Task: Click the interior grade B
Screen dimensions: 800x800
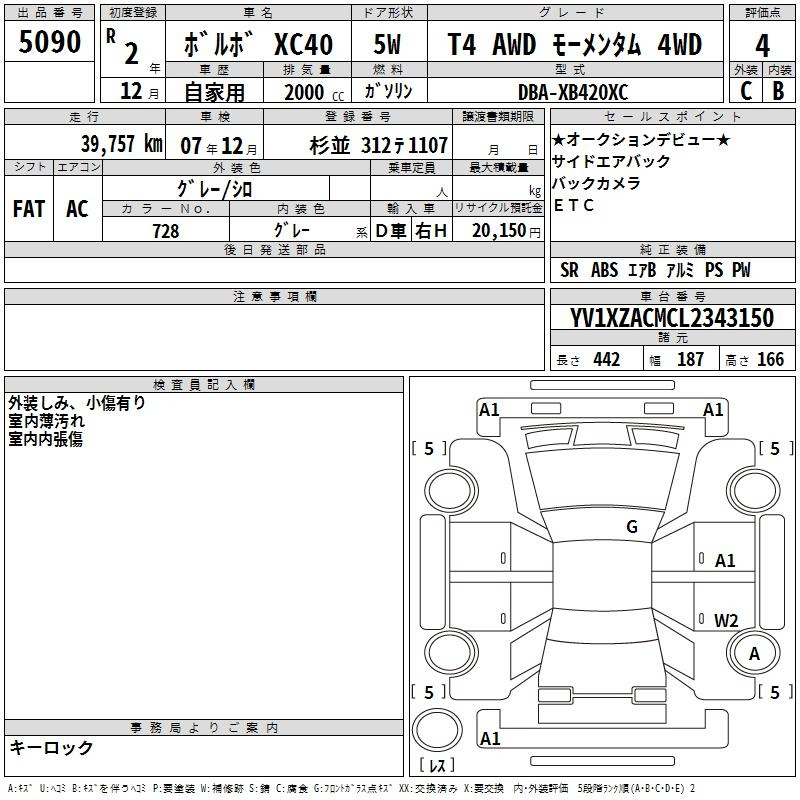Action: [x=779, y=91]
